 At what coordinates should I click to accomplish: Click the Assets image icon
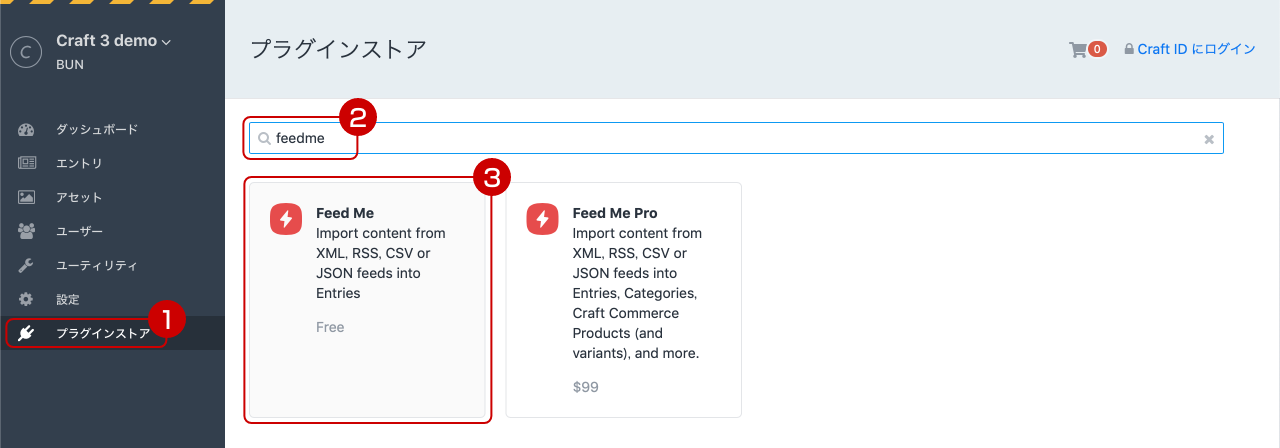click(27, 198)
